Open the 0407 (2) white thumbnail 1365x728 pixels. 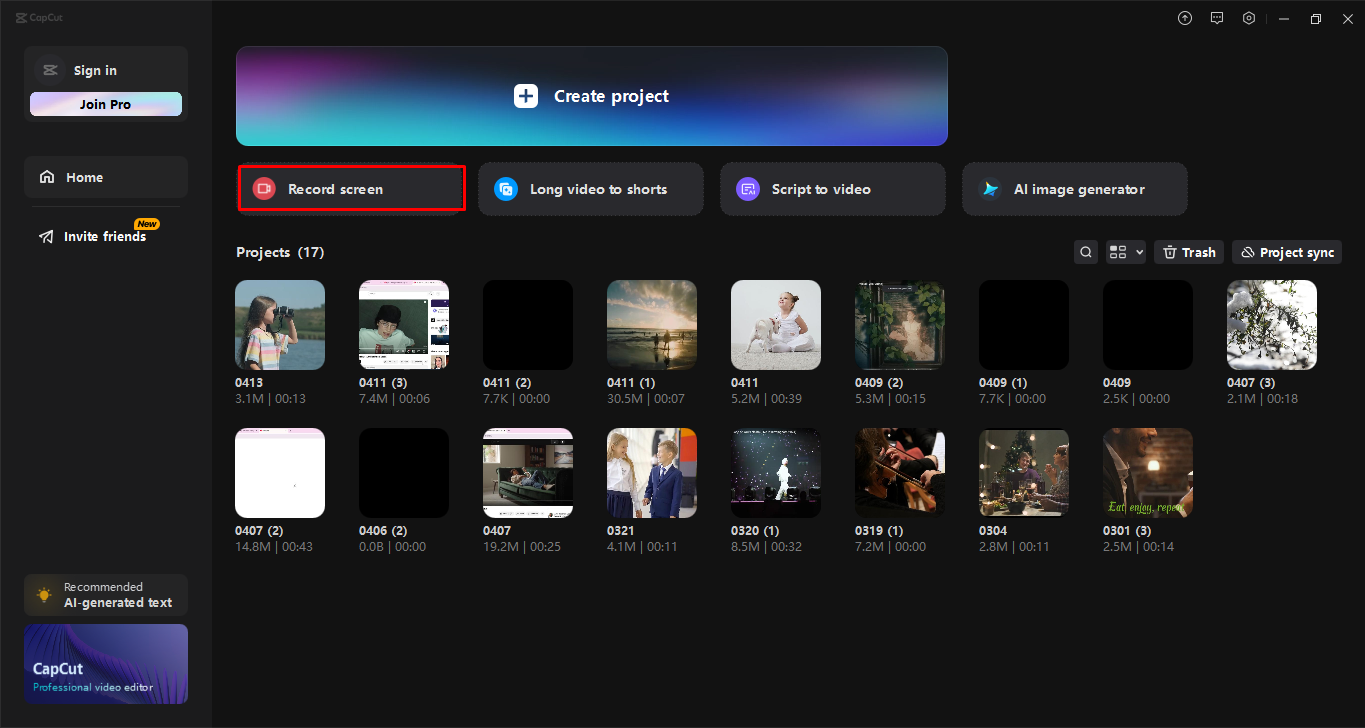point(280,473)
